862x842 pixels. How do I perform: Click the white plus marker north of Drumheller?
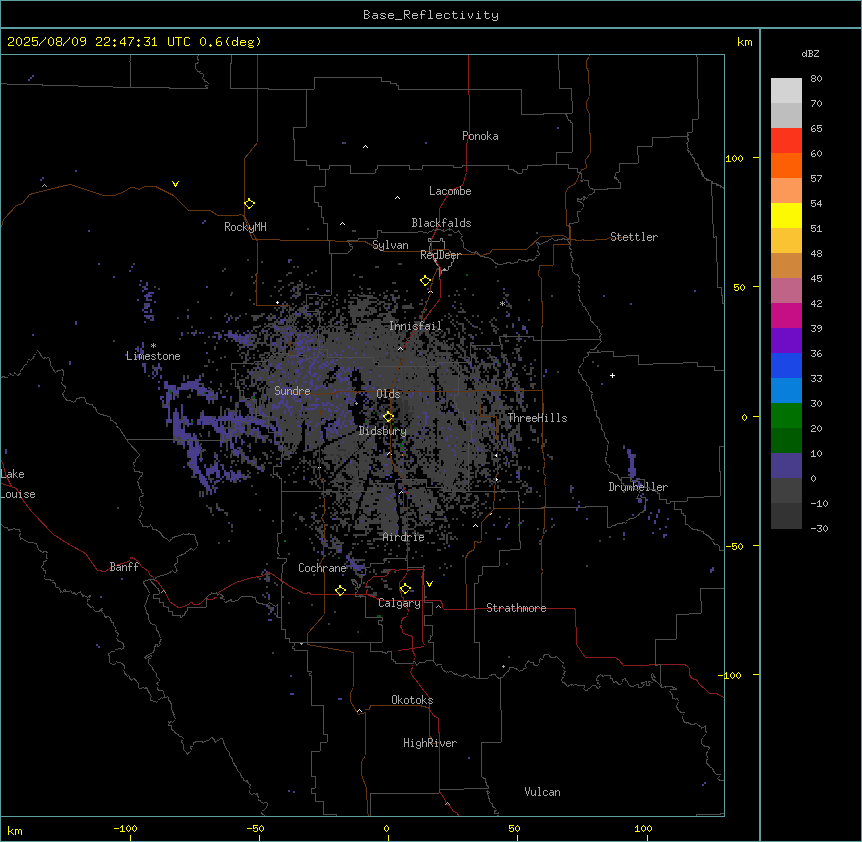[x=612, y=375]
